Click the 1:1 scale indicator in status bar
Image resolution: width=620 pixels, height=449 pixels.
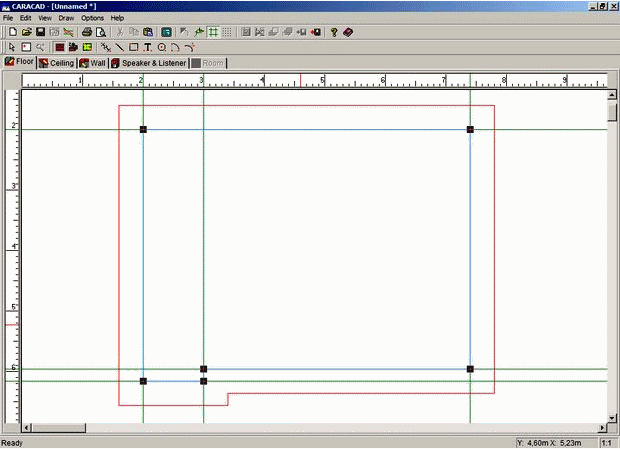coord(607,443)
